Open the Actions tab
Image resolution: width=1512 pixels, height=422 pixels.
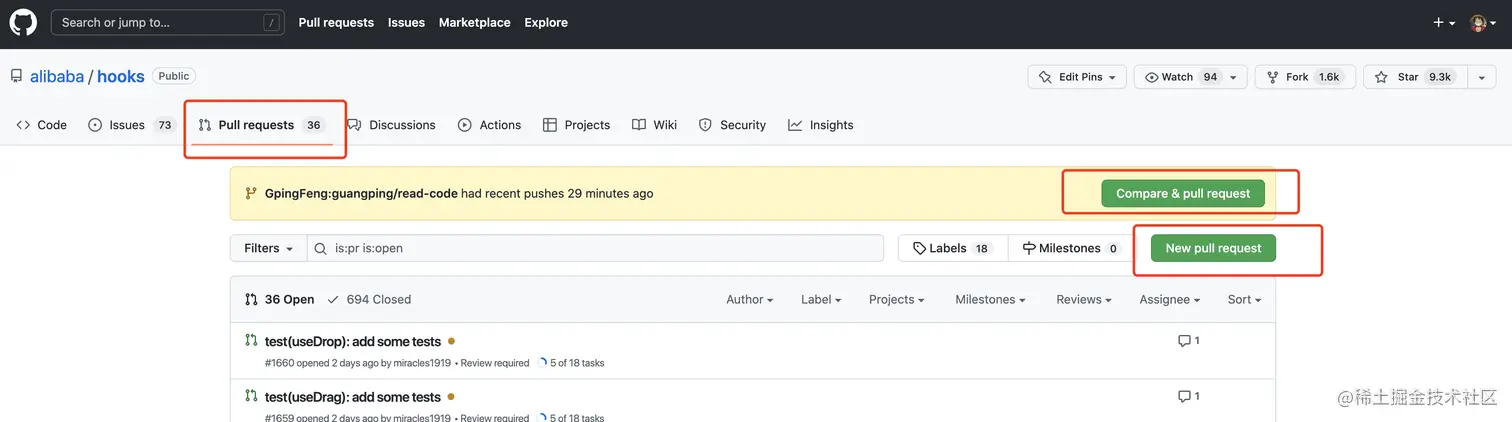490,125
